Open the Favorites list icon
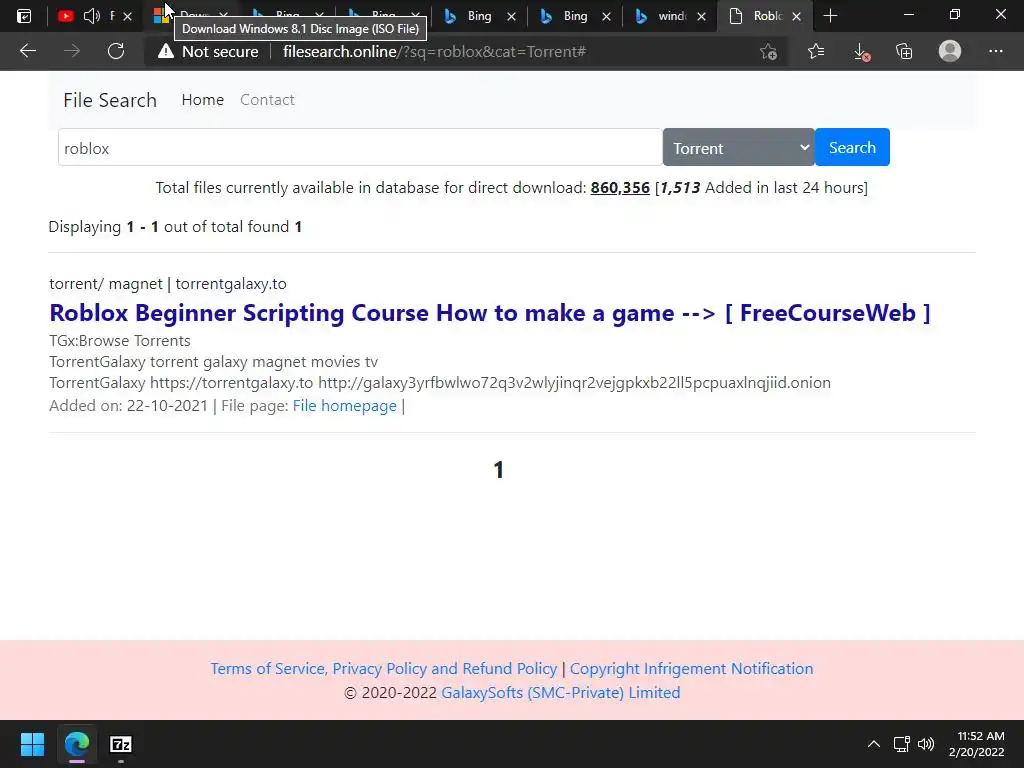This screenshot has height=768, width=1024. (816, 51)
